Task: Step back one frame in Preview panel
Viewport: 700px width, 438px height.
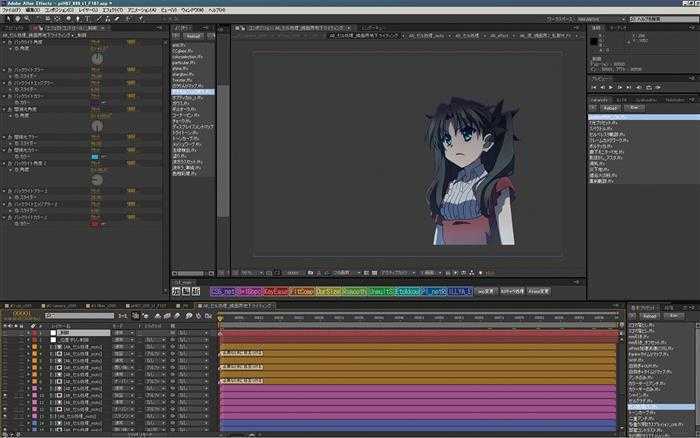Action: pos(602,88)
